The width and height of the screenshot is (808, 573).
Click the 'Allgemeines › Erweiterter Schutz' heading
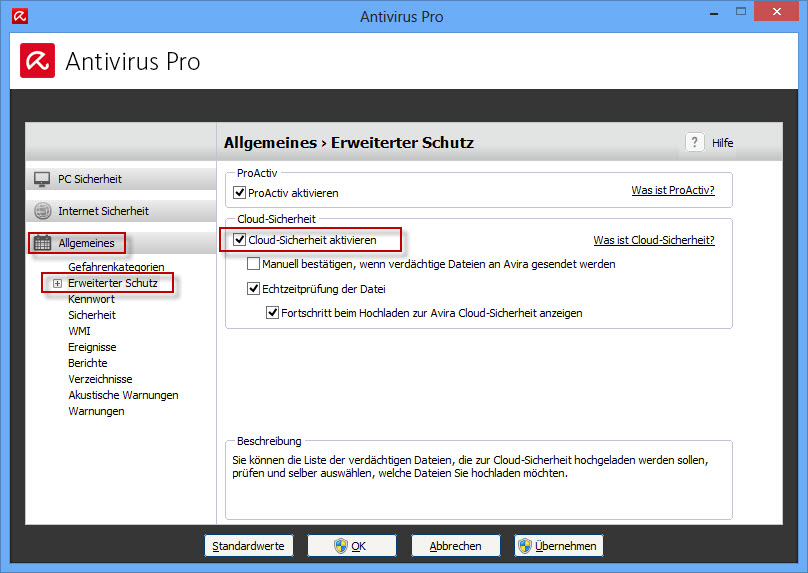pos(349,142)
